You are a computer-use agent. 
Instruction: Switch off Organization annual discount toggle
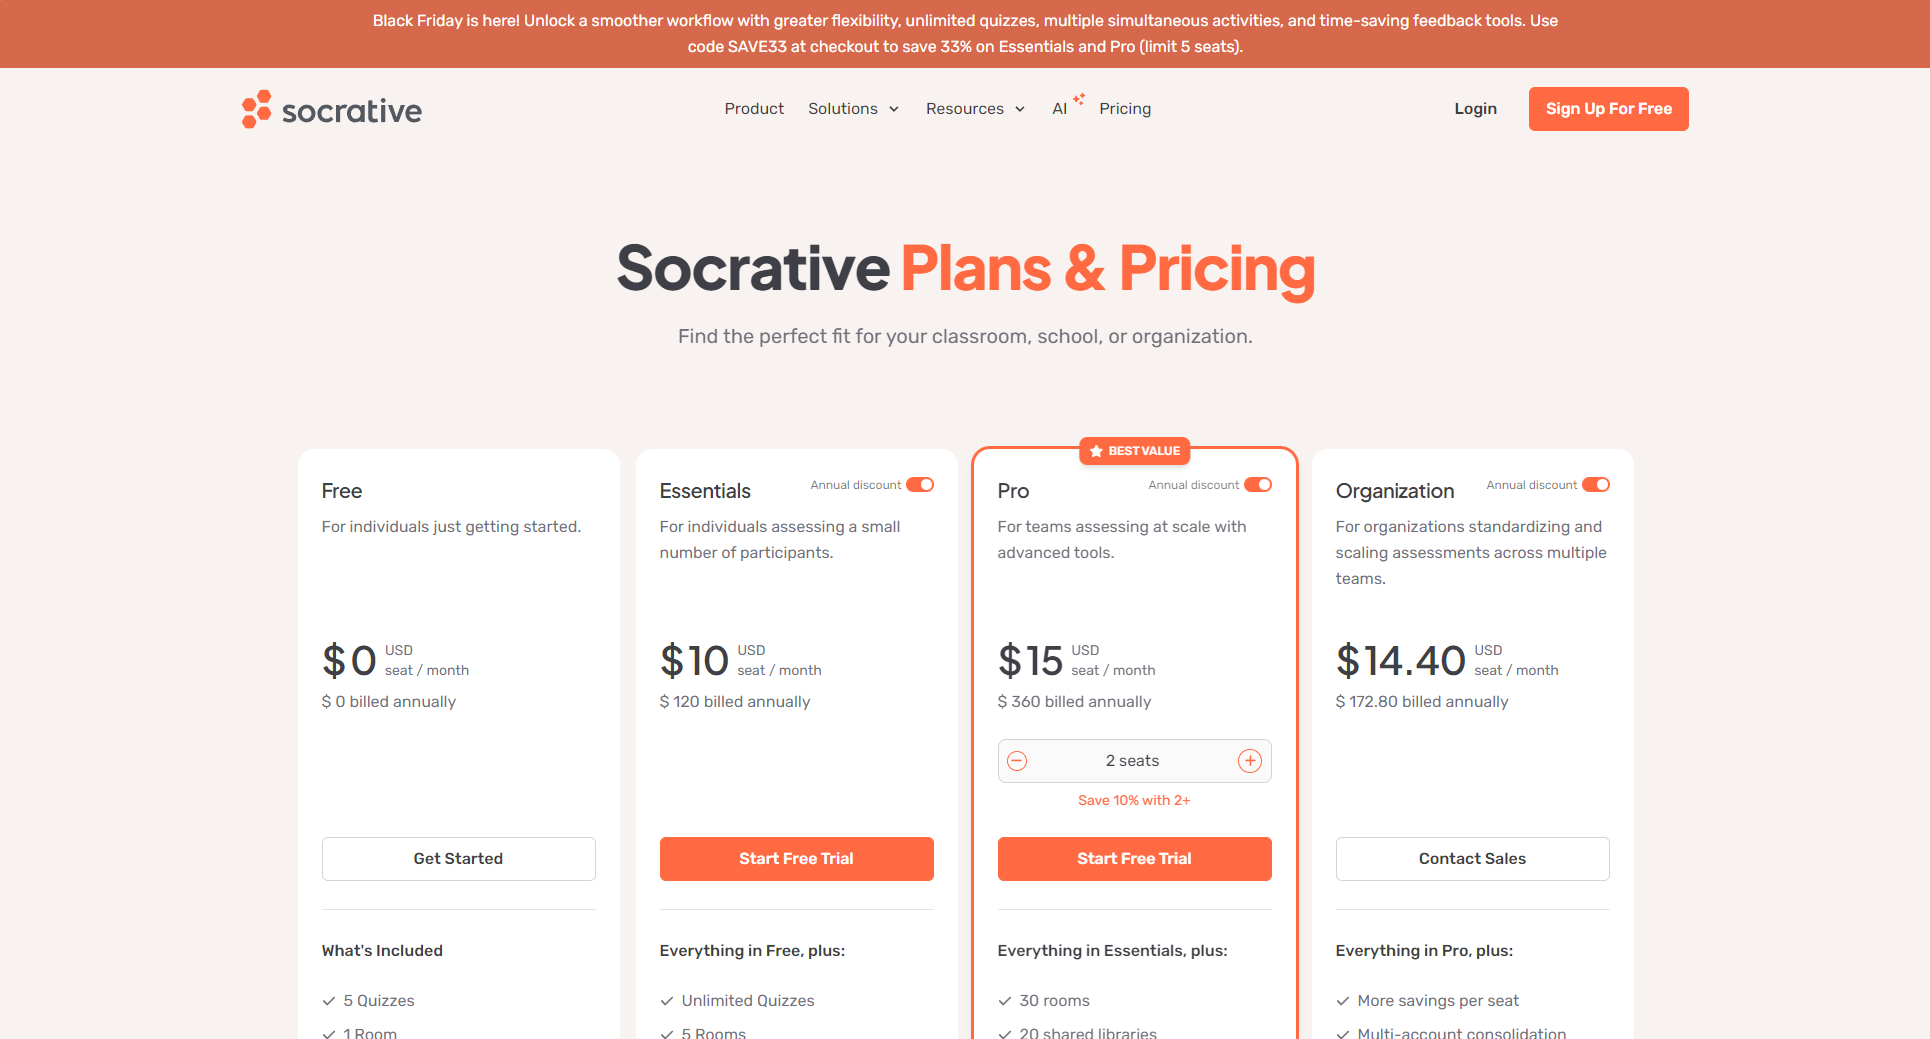coord(1596,485)
